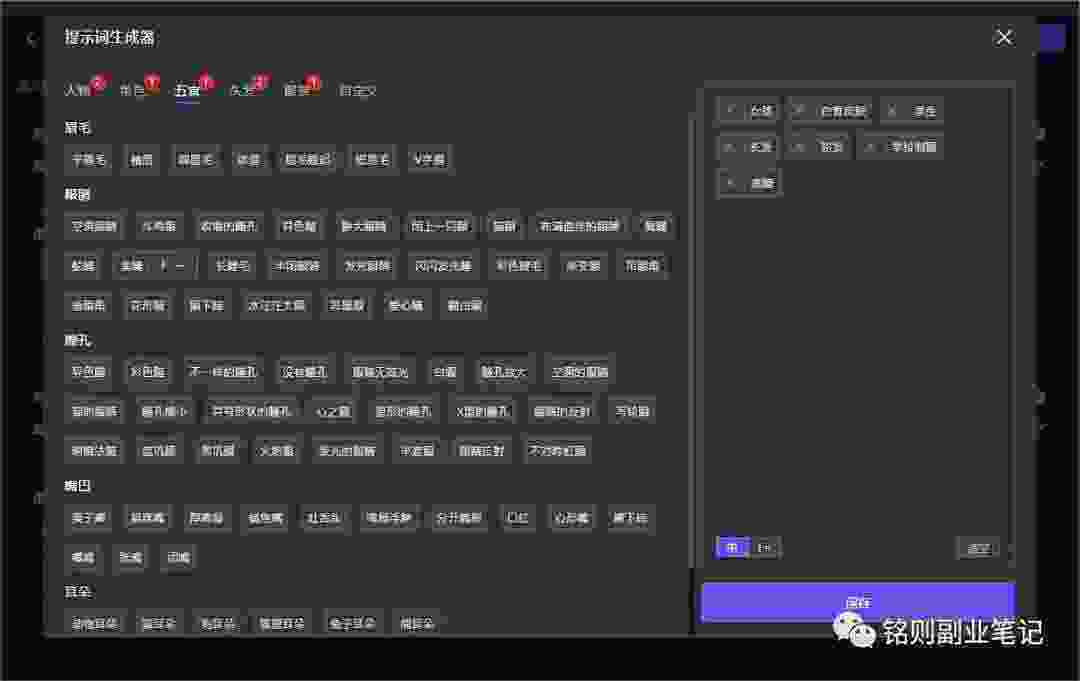Choose the 不一样的瞳孔 pupil tag

click(223, 372)
